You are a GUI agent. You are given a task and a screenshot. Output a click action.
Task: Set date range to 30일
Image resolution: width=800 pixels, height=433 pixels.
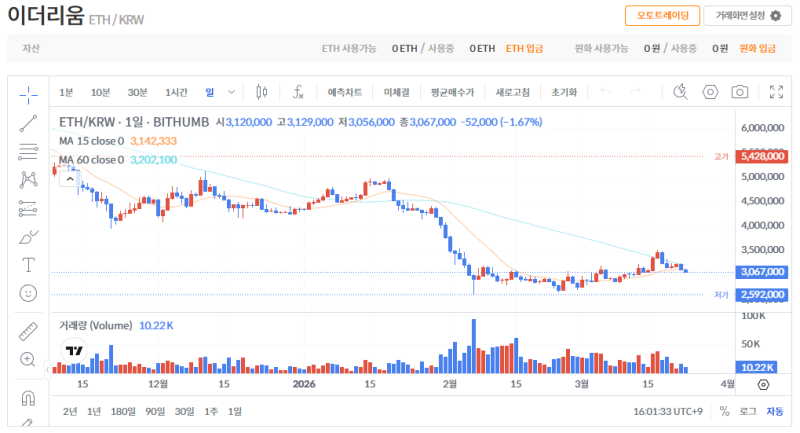click(184, 412)
